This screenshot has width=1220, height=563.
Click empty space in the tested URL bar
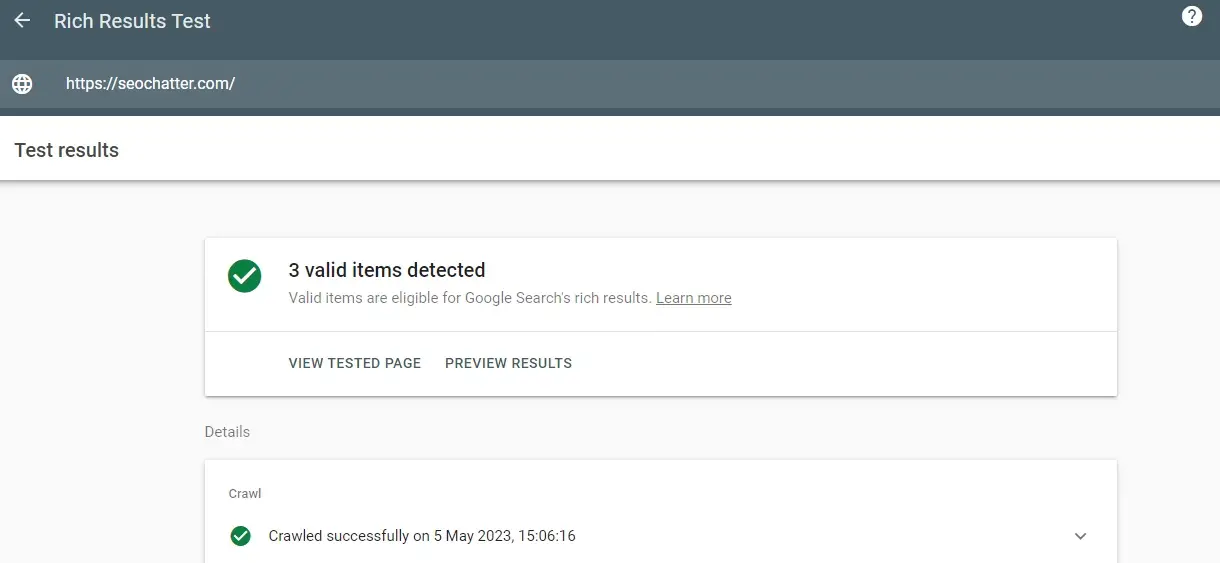pos(700,84)
